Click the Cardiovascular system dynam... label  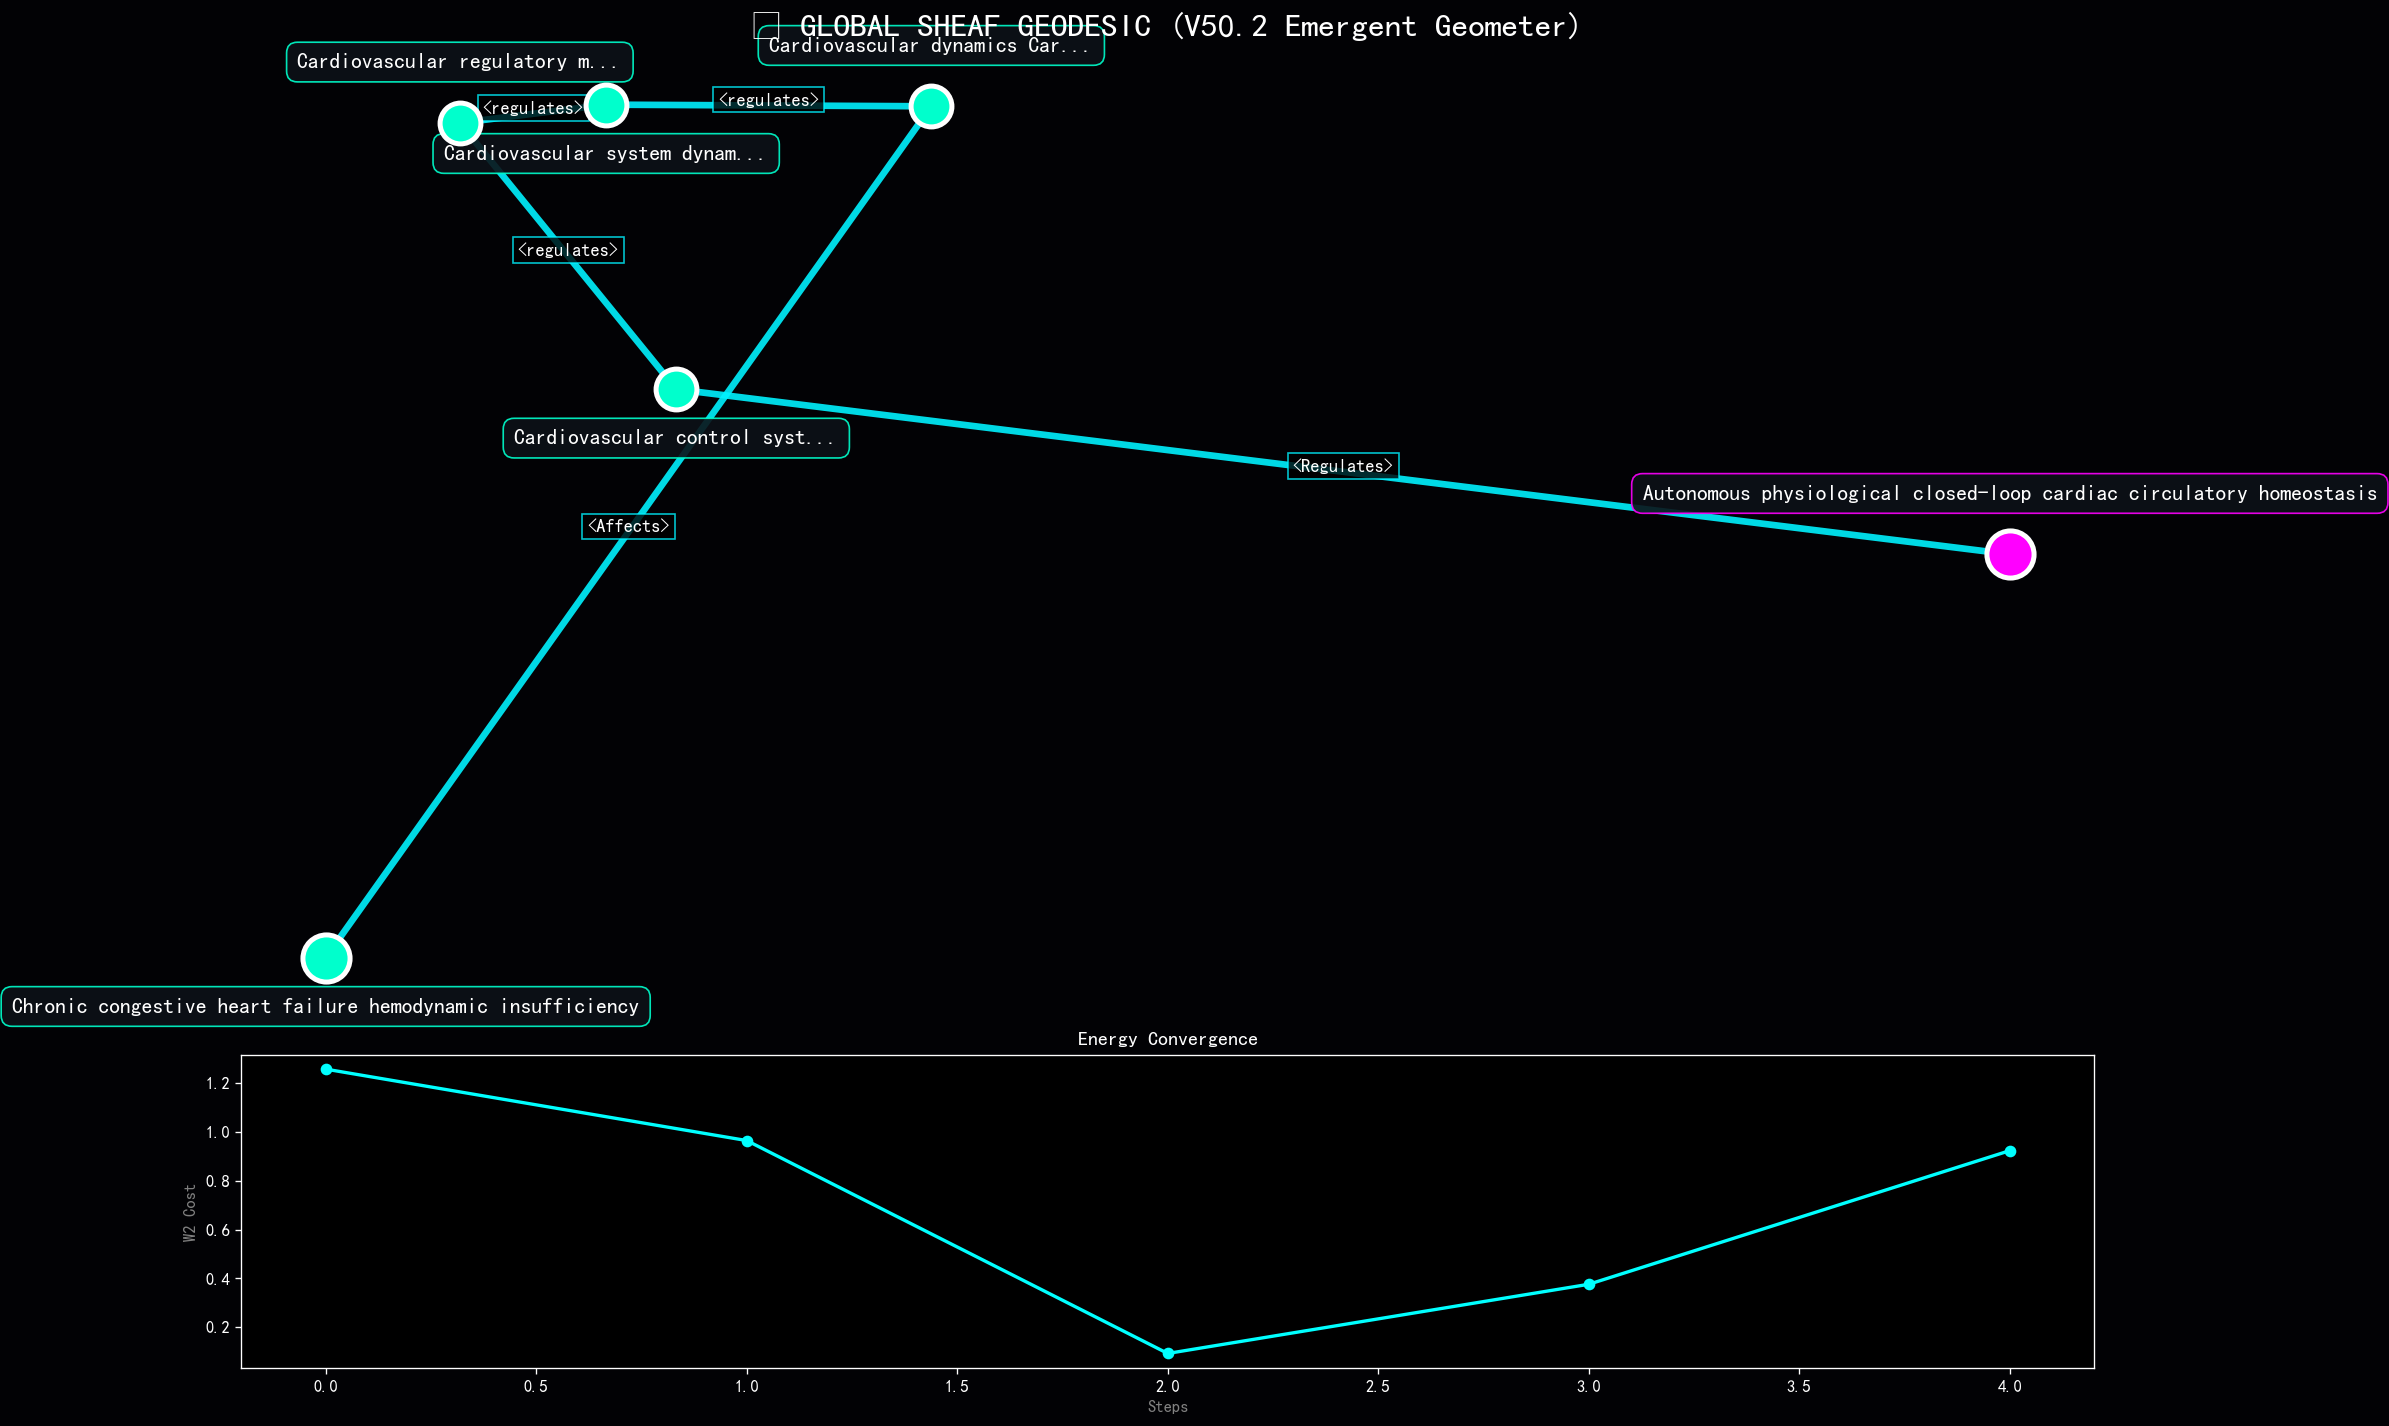click(x=605, y=154)
